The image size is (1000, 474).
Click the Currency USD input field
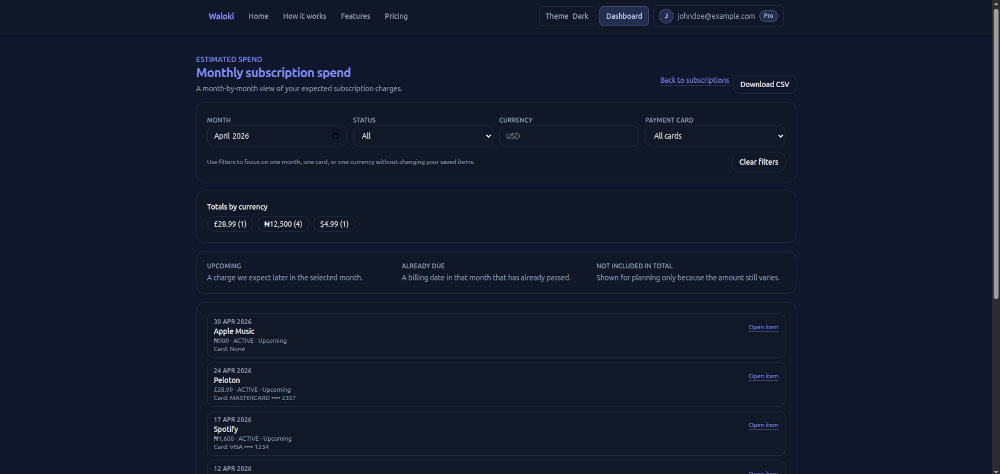pos(568,136)
